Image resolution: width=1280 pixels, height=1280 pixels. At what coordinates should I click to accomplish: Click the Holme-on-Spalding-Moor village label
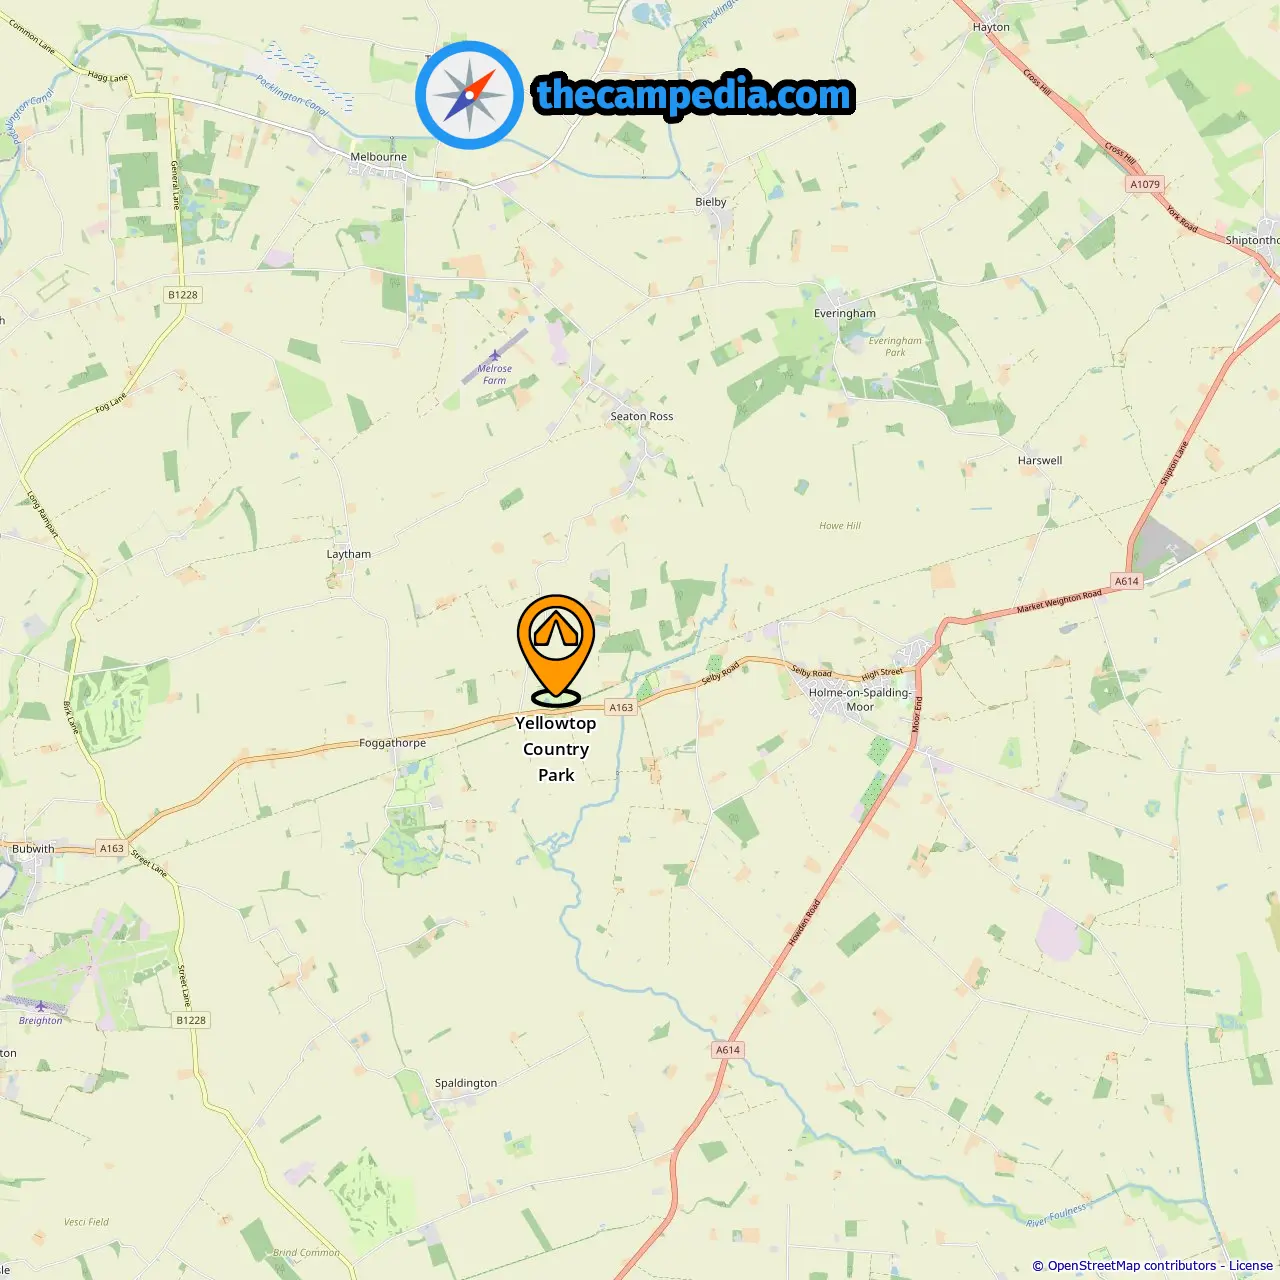[860, 699]
